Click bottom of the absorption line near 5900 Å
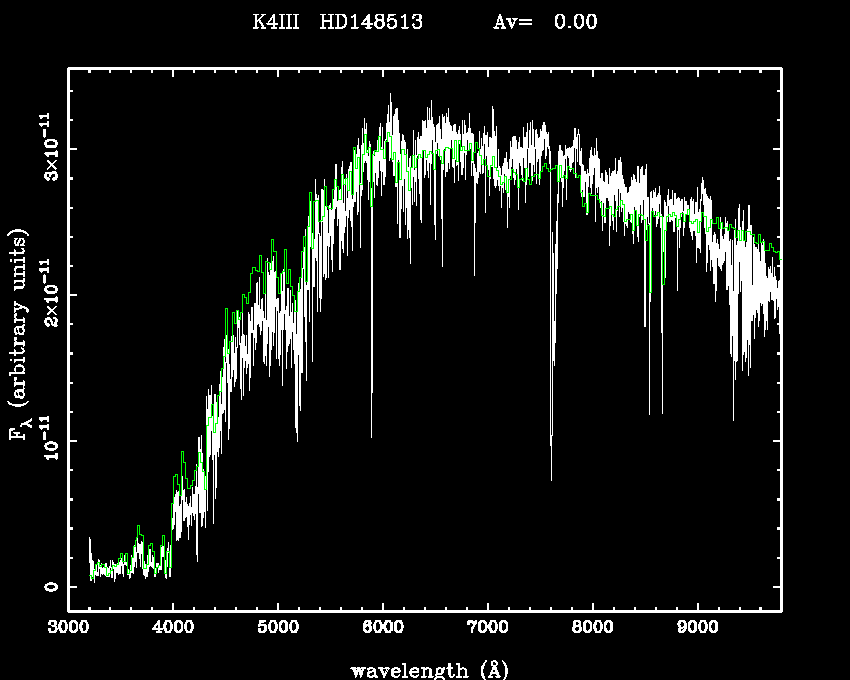850x680 pixels. (x=371, y=436)
